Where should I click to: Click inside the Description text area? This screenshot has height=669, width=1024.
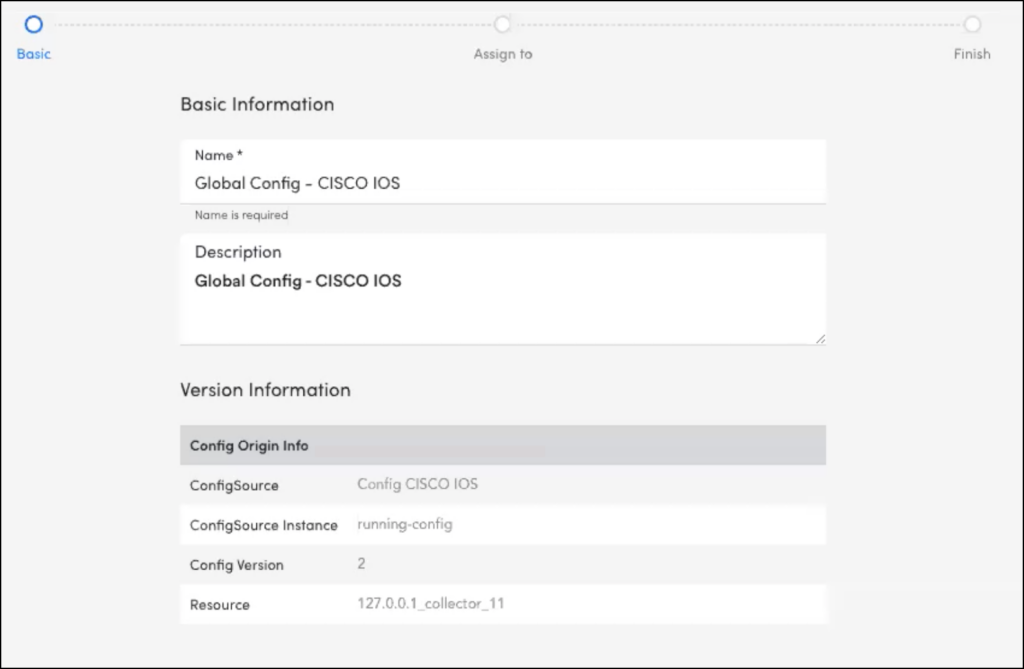[503, 300]
